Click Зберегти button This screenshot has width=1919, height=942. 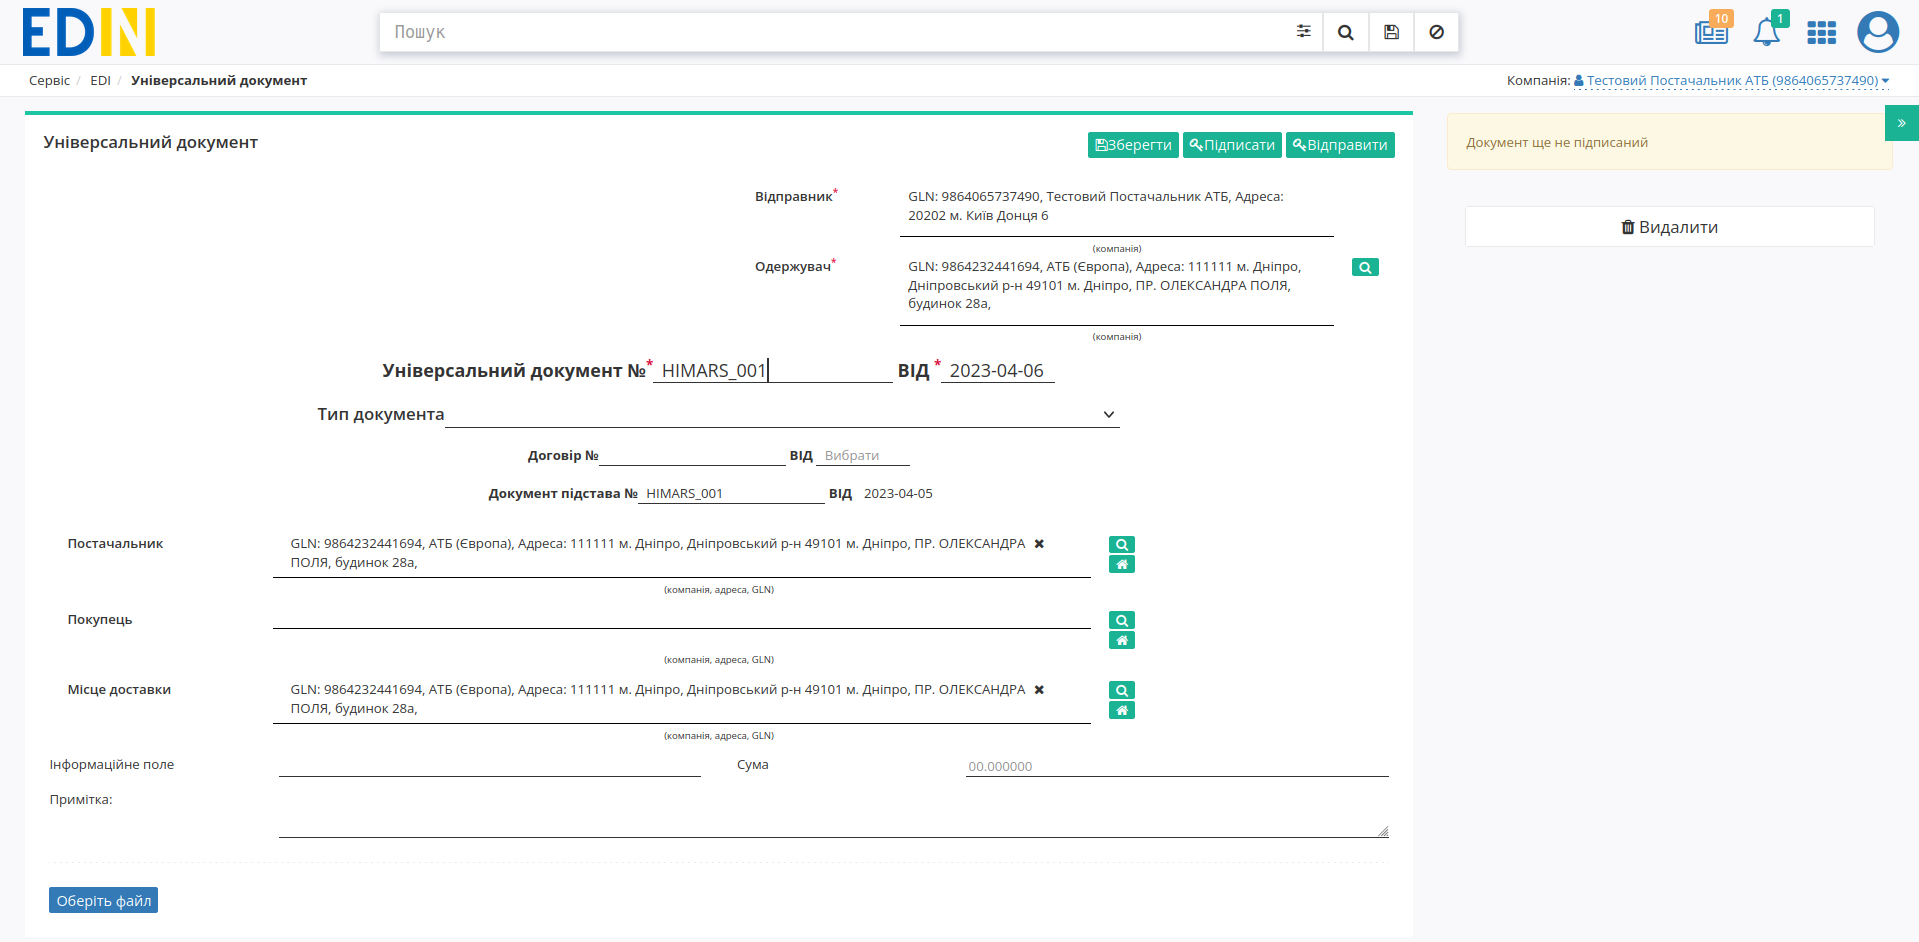pyautogui.click(x=1133, y=145)
